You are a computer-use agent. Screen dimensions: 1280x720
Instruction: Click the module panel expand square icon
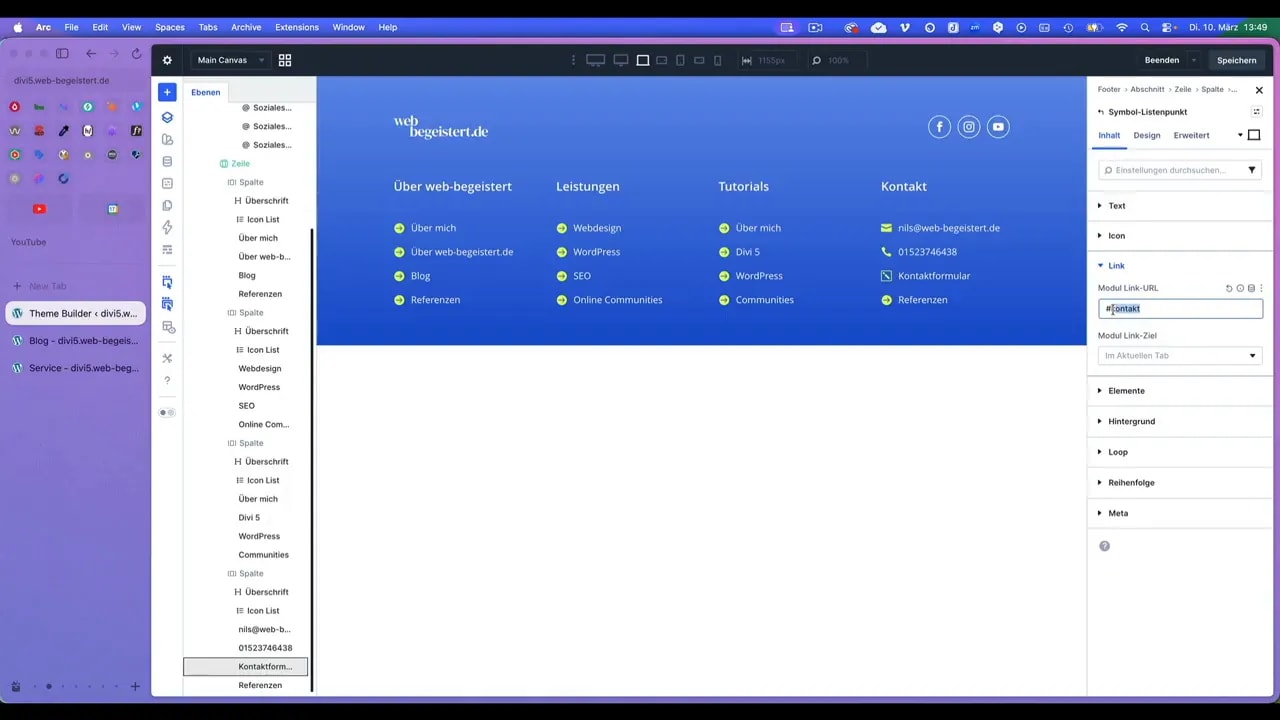coord(1254,135)
